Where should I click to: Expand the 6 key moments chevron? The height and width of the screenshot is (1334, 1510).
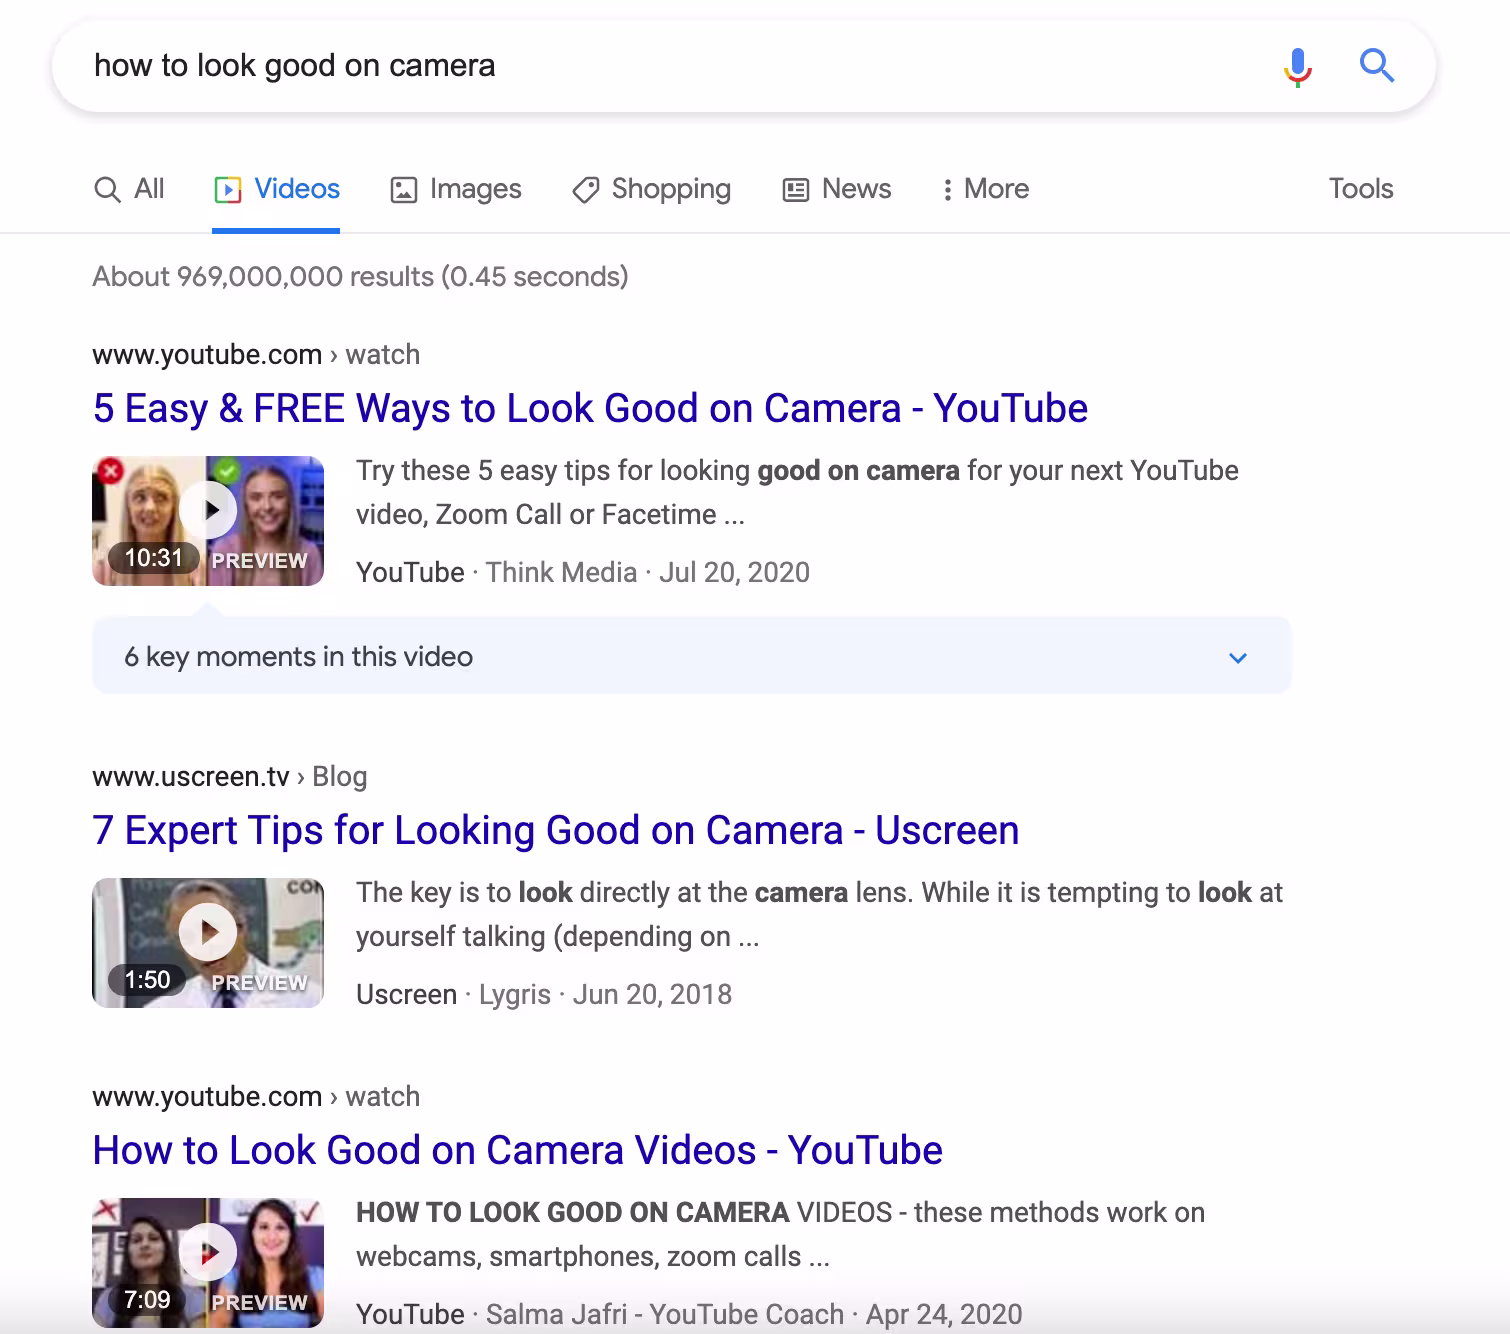click(1238, 658)
